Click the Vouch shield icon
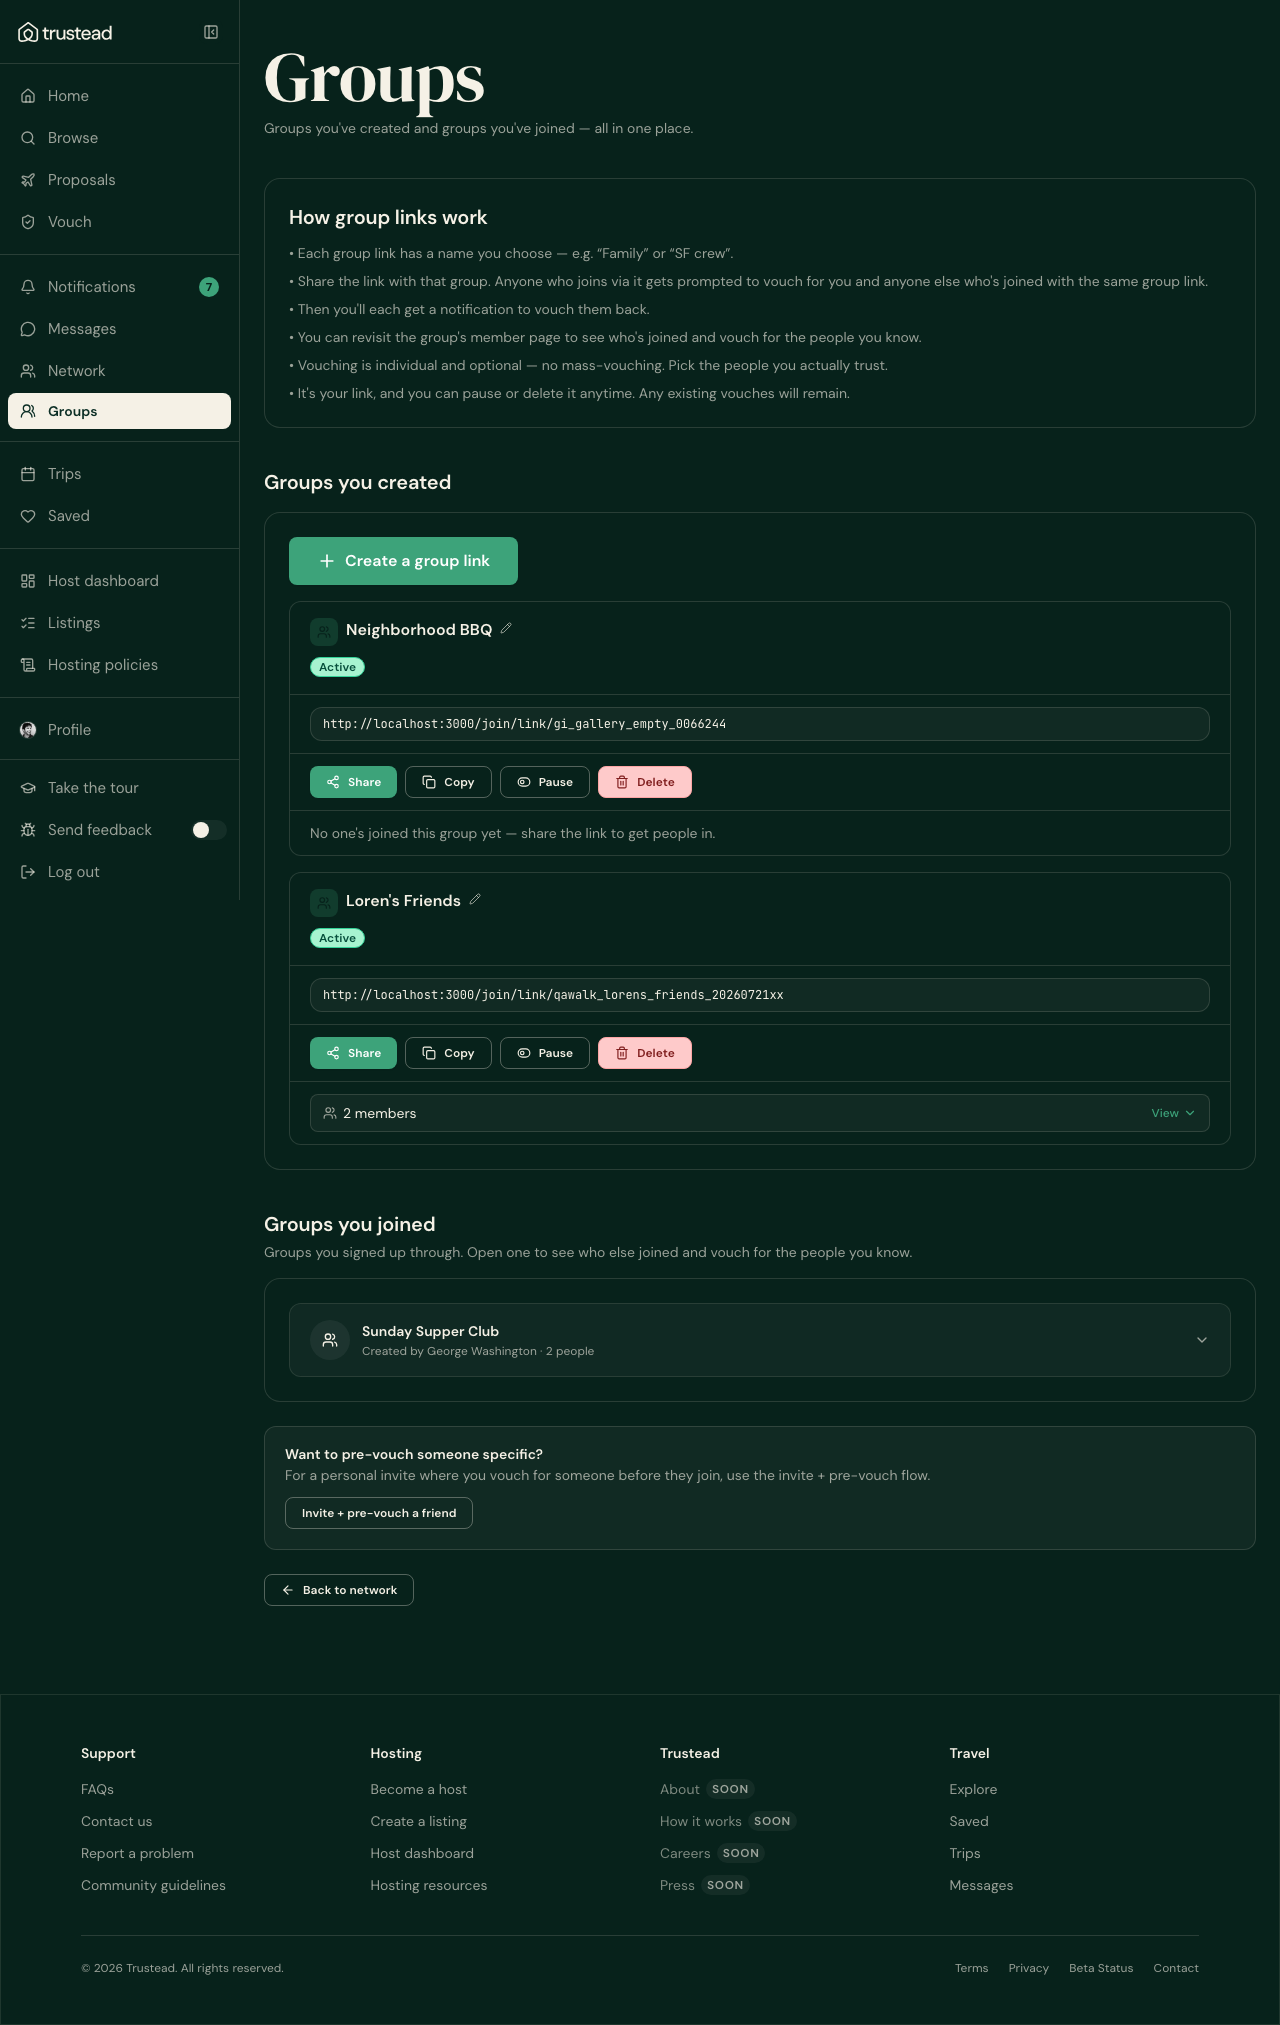 click(28, 222)
